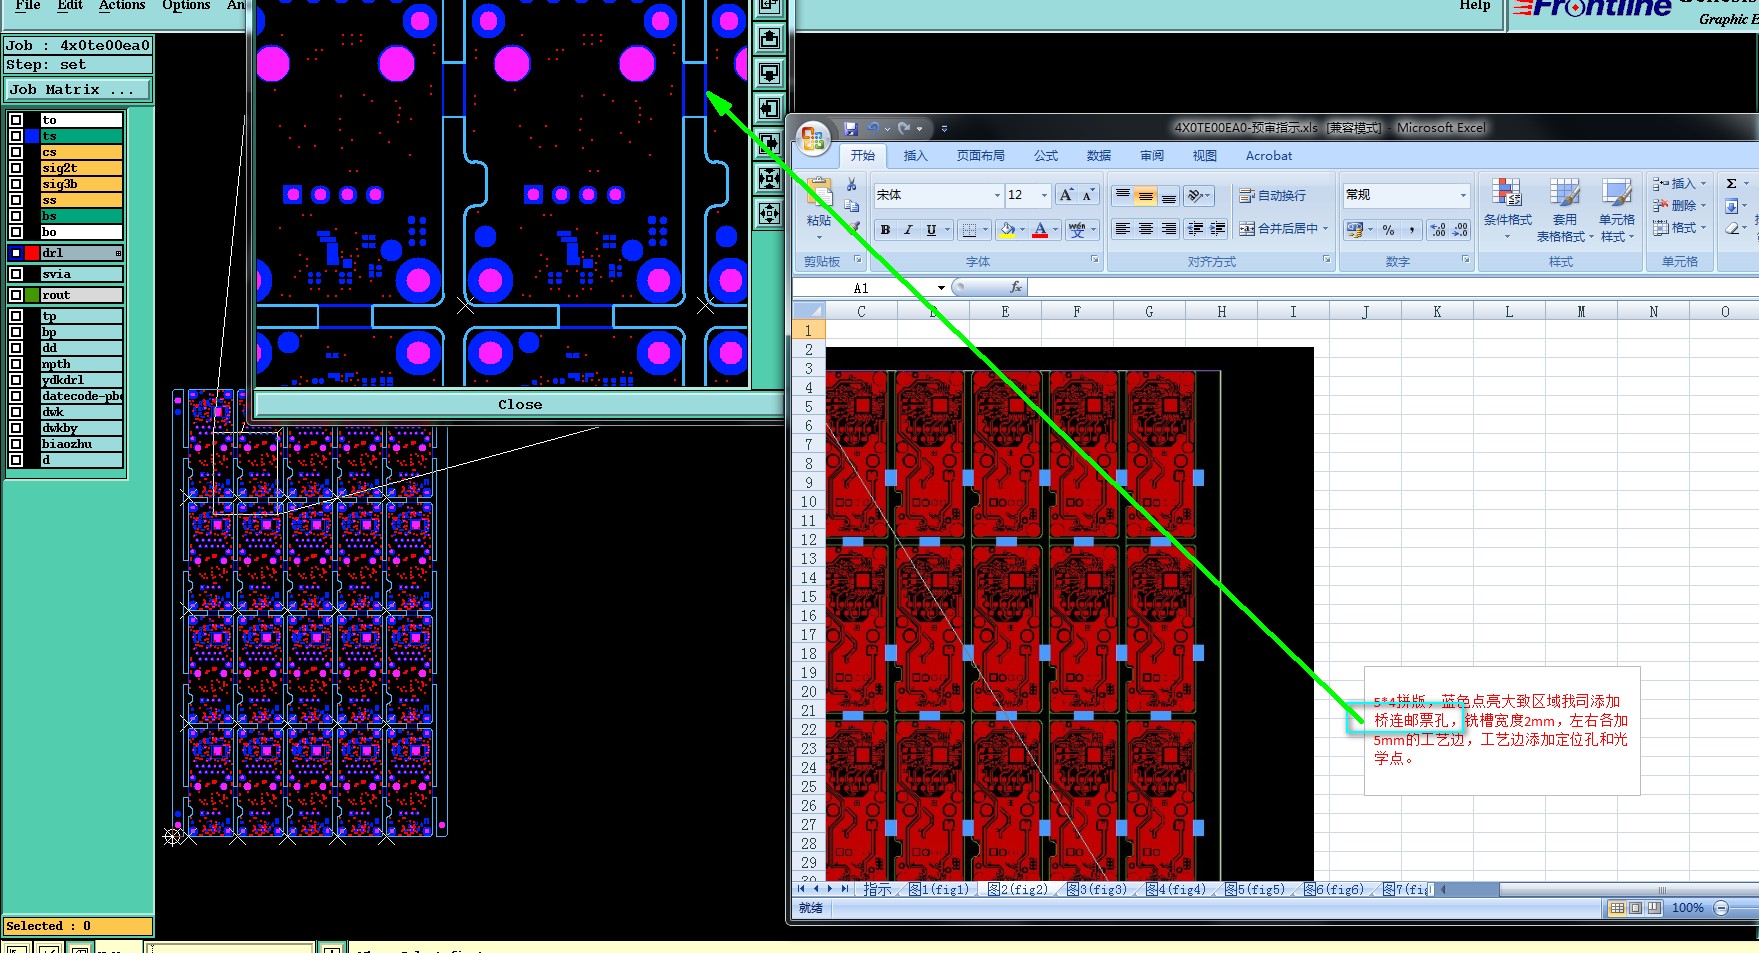Click Genesis pan-up view icon
1759x953 pixels.
click(x=769, y=39)
